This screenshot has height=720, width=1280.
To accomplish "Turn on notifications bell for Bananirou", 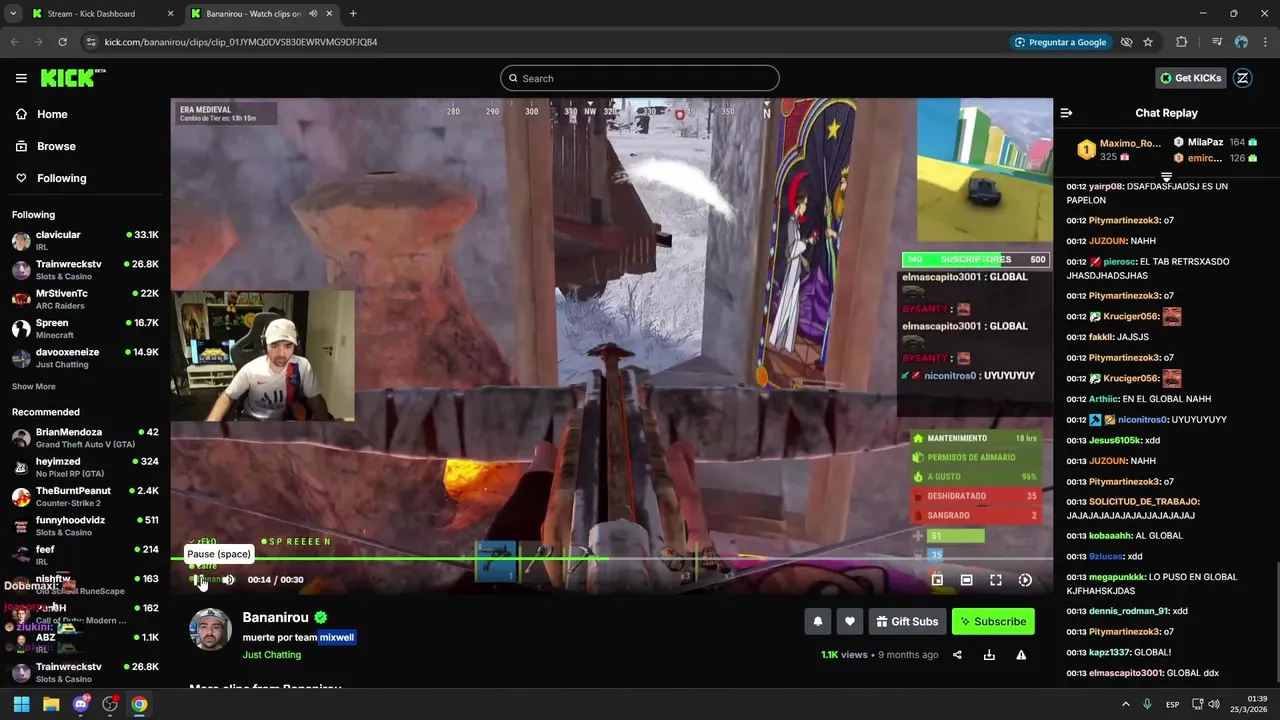I will point(818,621).
